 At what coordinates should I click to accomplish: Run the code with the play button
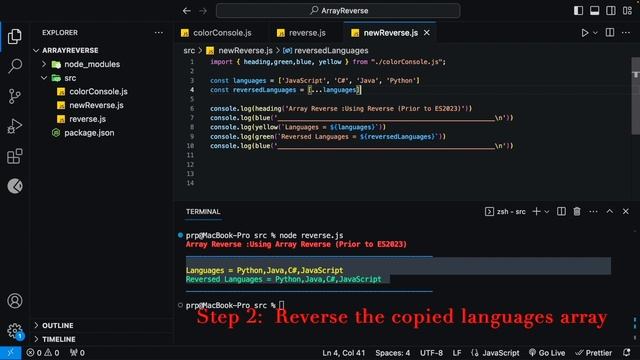point(584,33)
